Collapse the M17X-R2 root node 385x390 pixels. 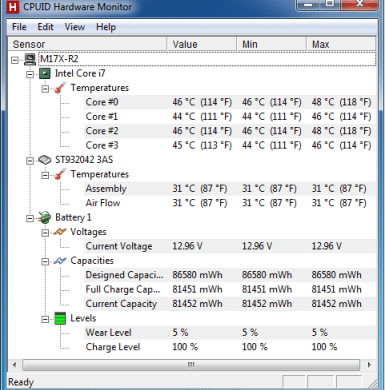click(x=15, y=60)
